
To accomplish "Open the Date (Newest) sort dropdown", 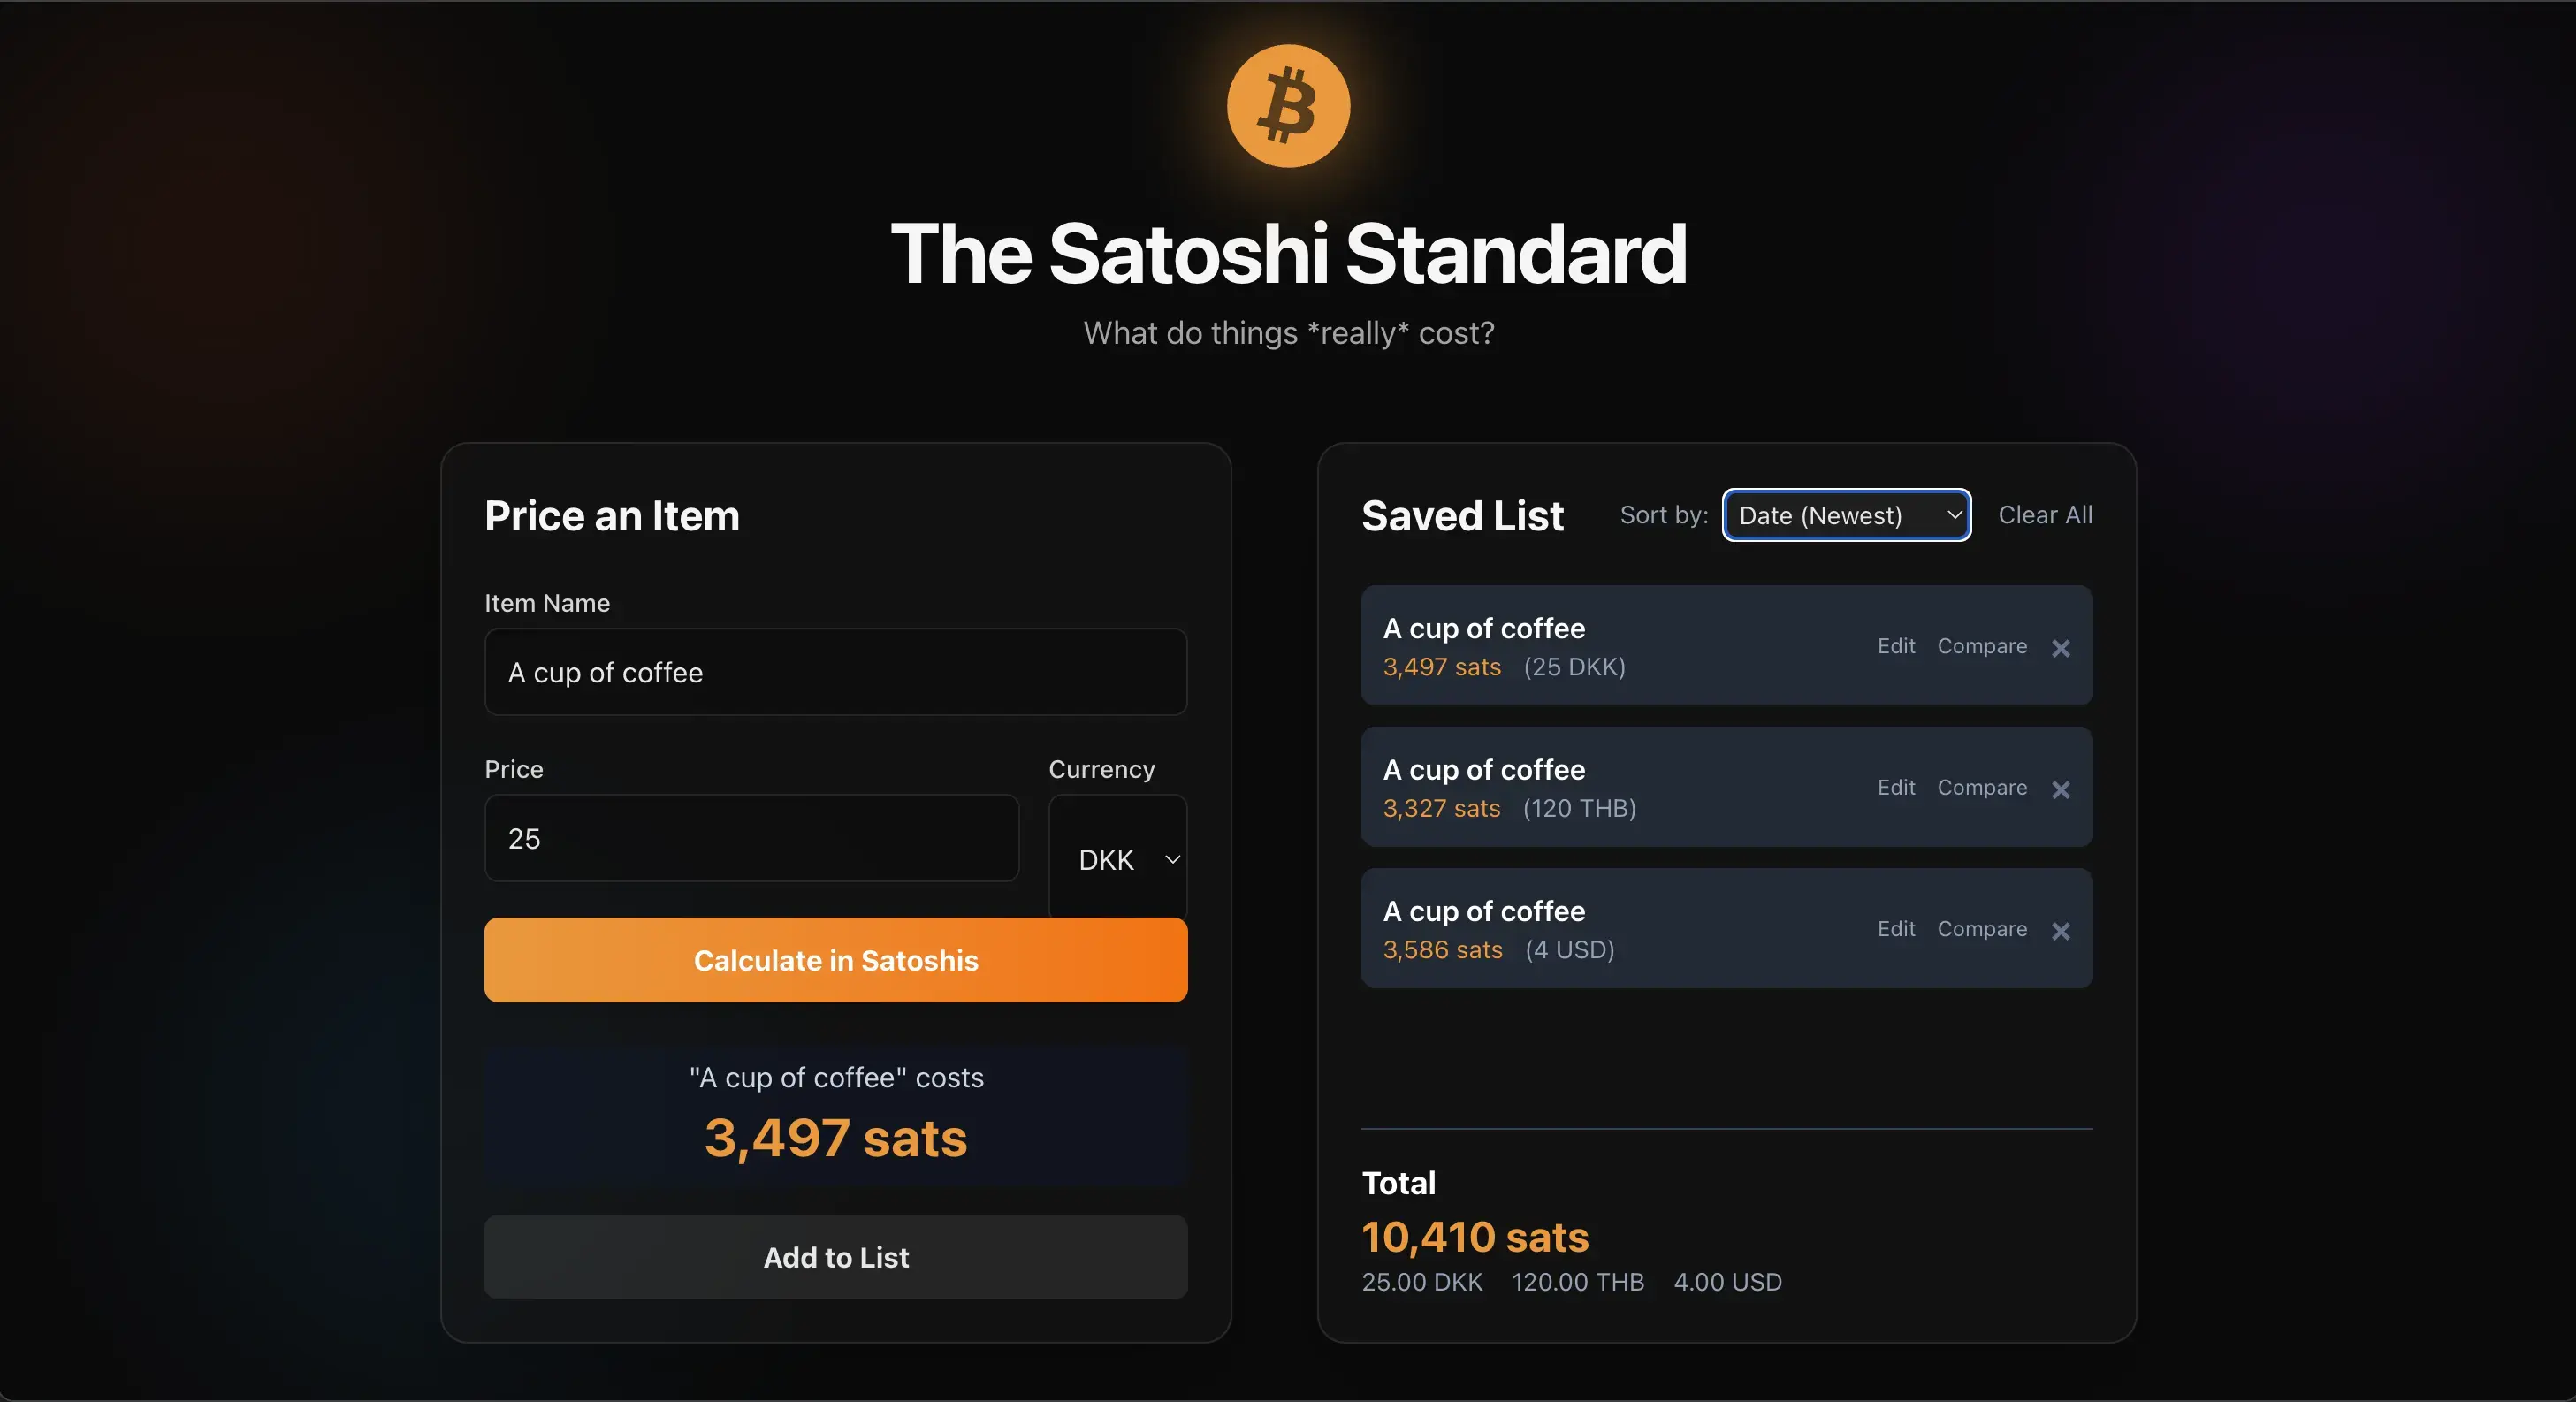I will [1846, 515].
